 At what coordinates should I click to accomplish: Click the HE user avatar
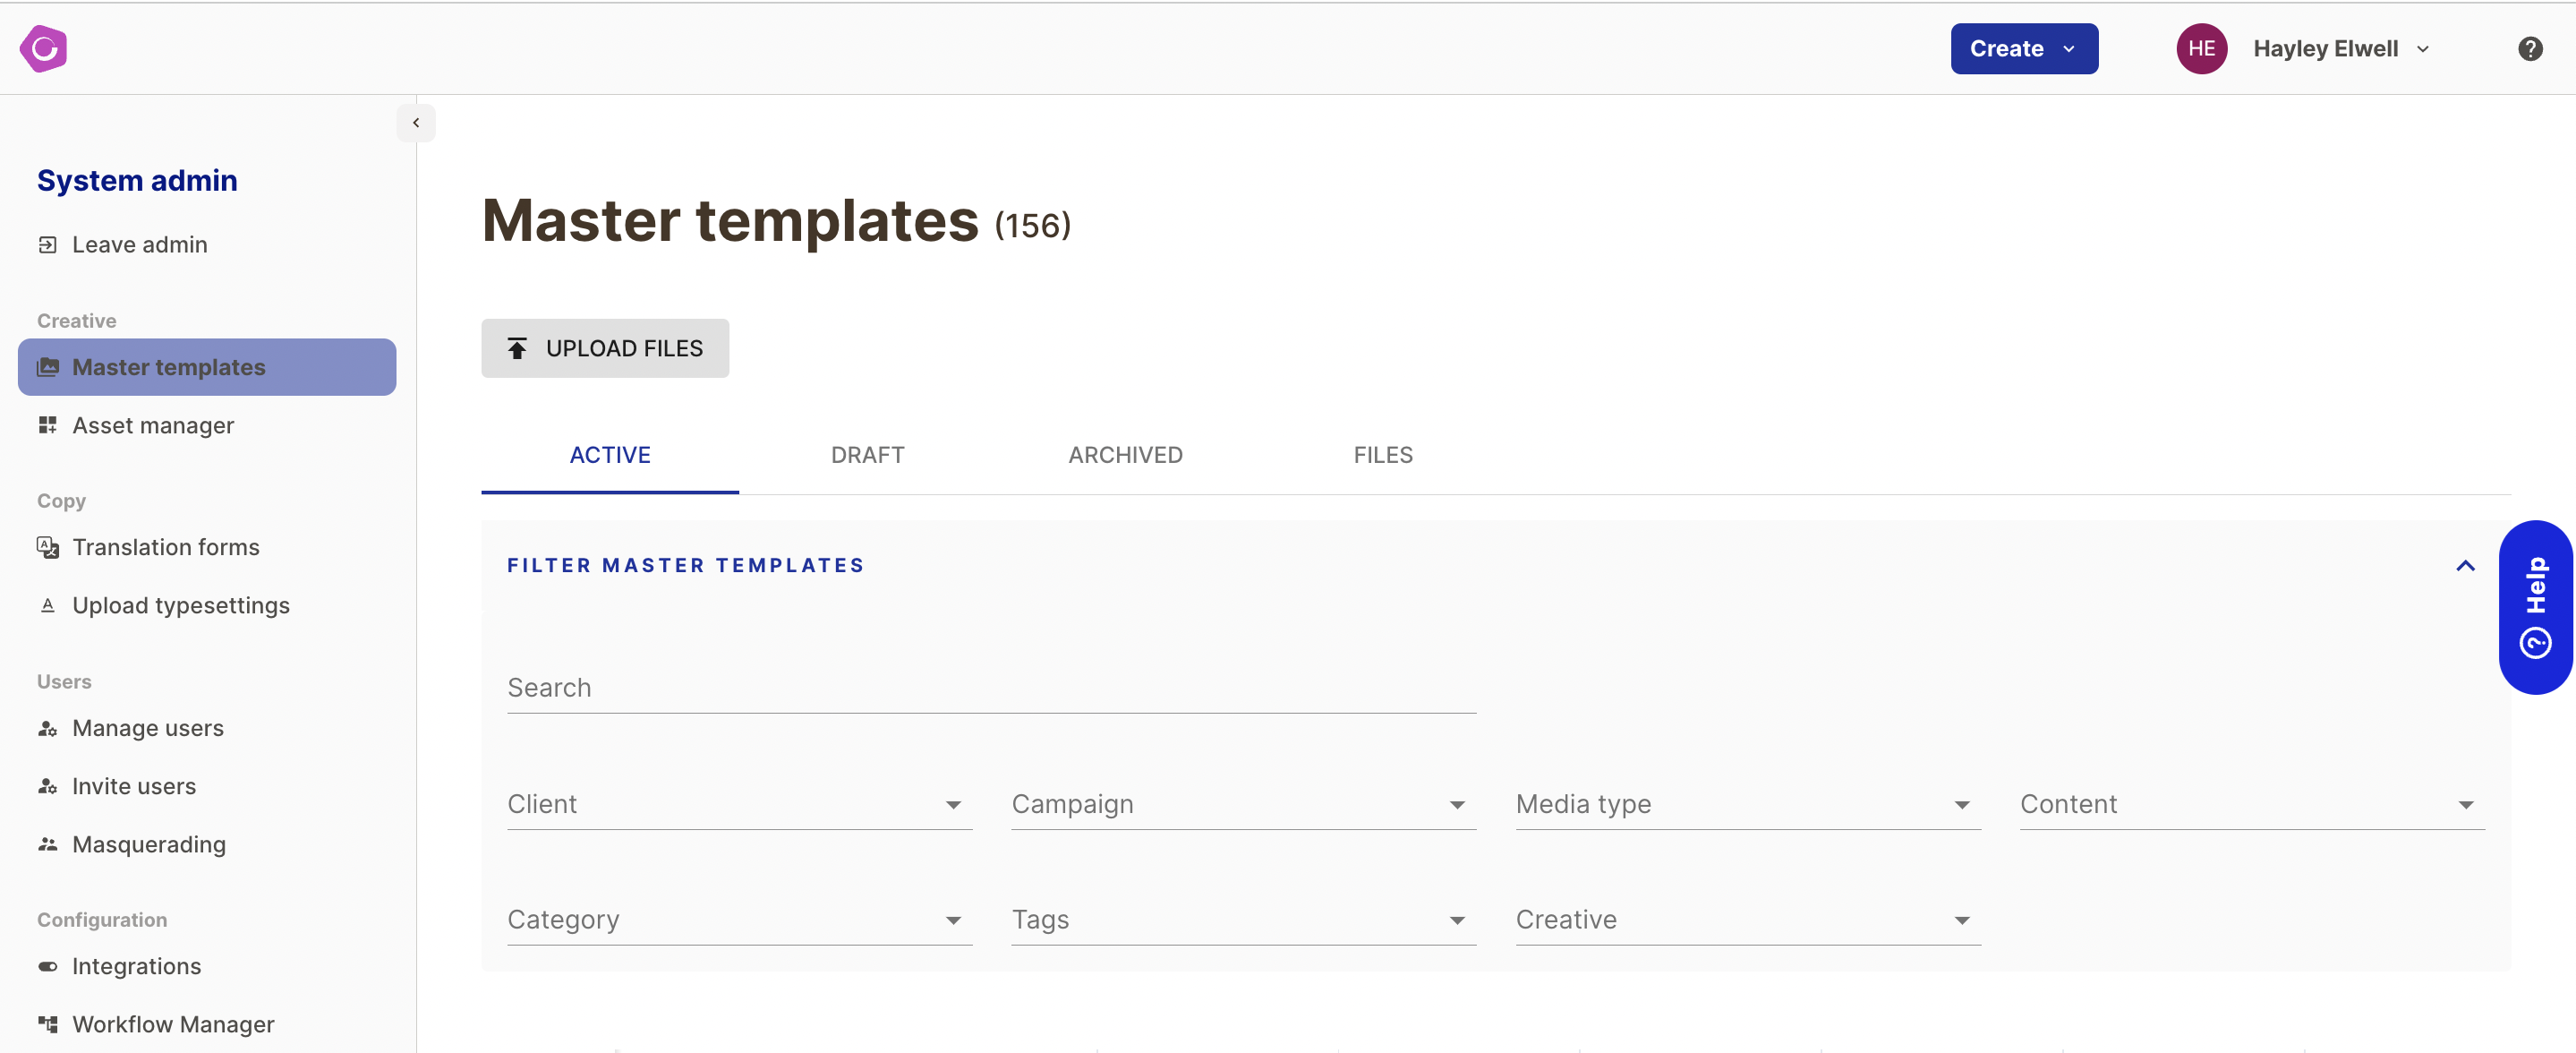pyautogui.click(x=2201, y=49)
